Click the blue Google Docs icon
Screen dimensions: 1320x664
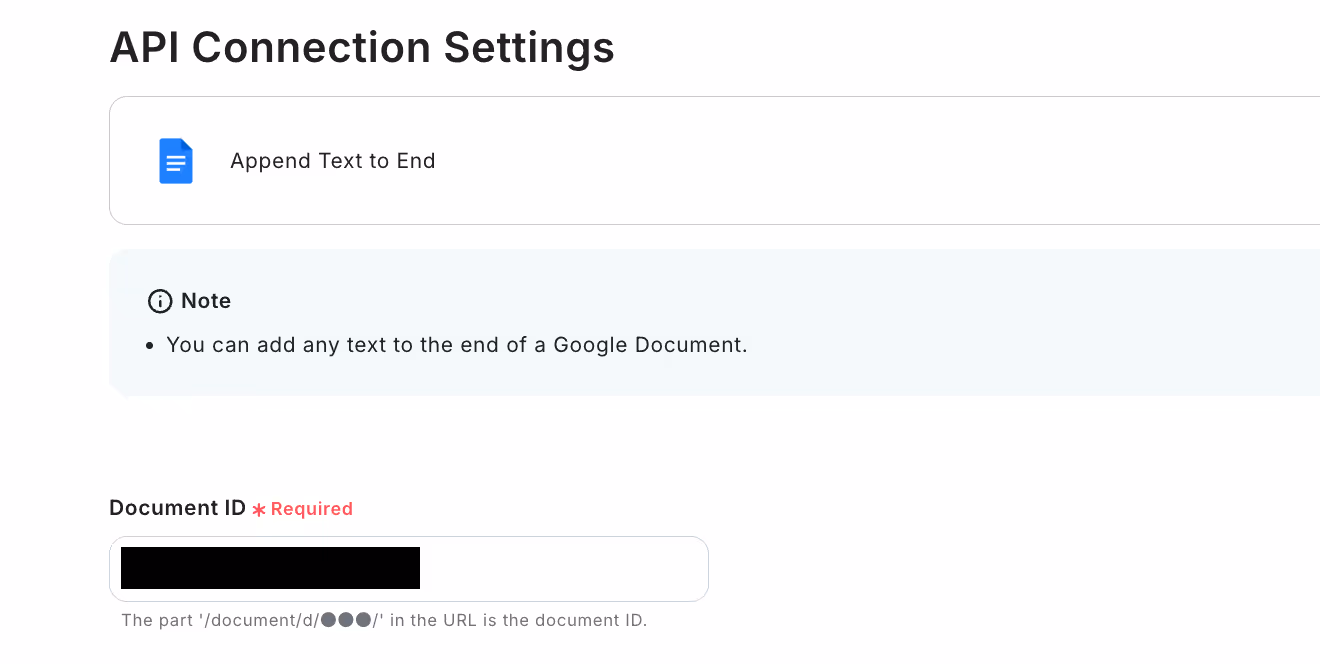[176, 161]
